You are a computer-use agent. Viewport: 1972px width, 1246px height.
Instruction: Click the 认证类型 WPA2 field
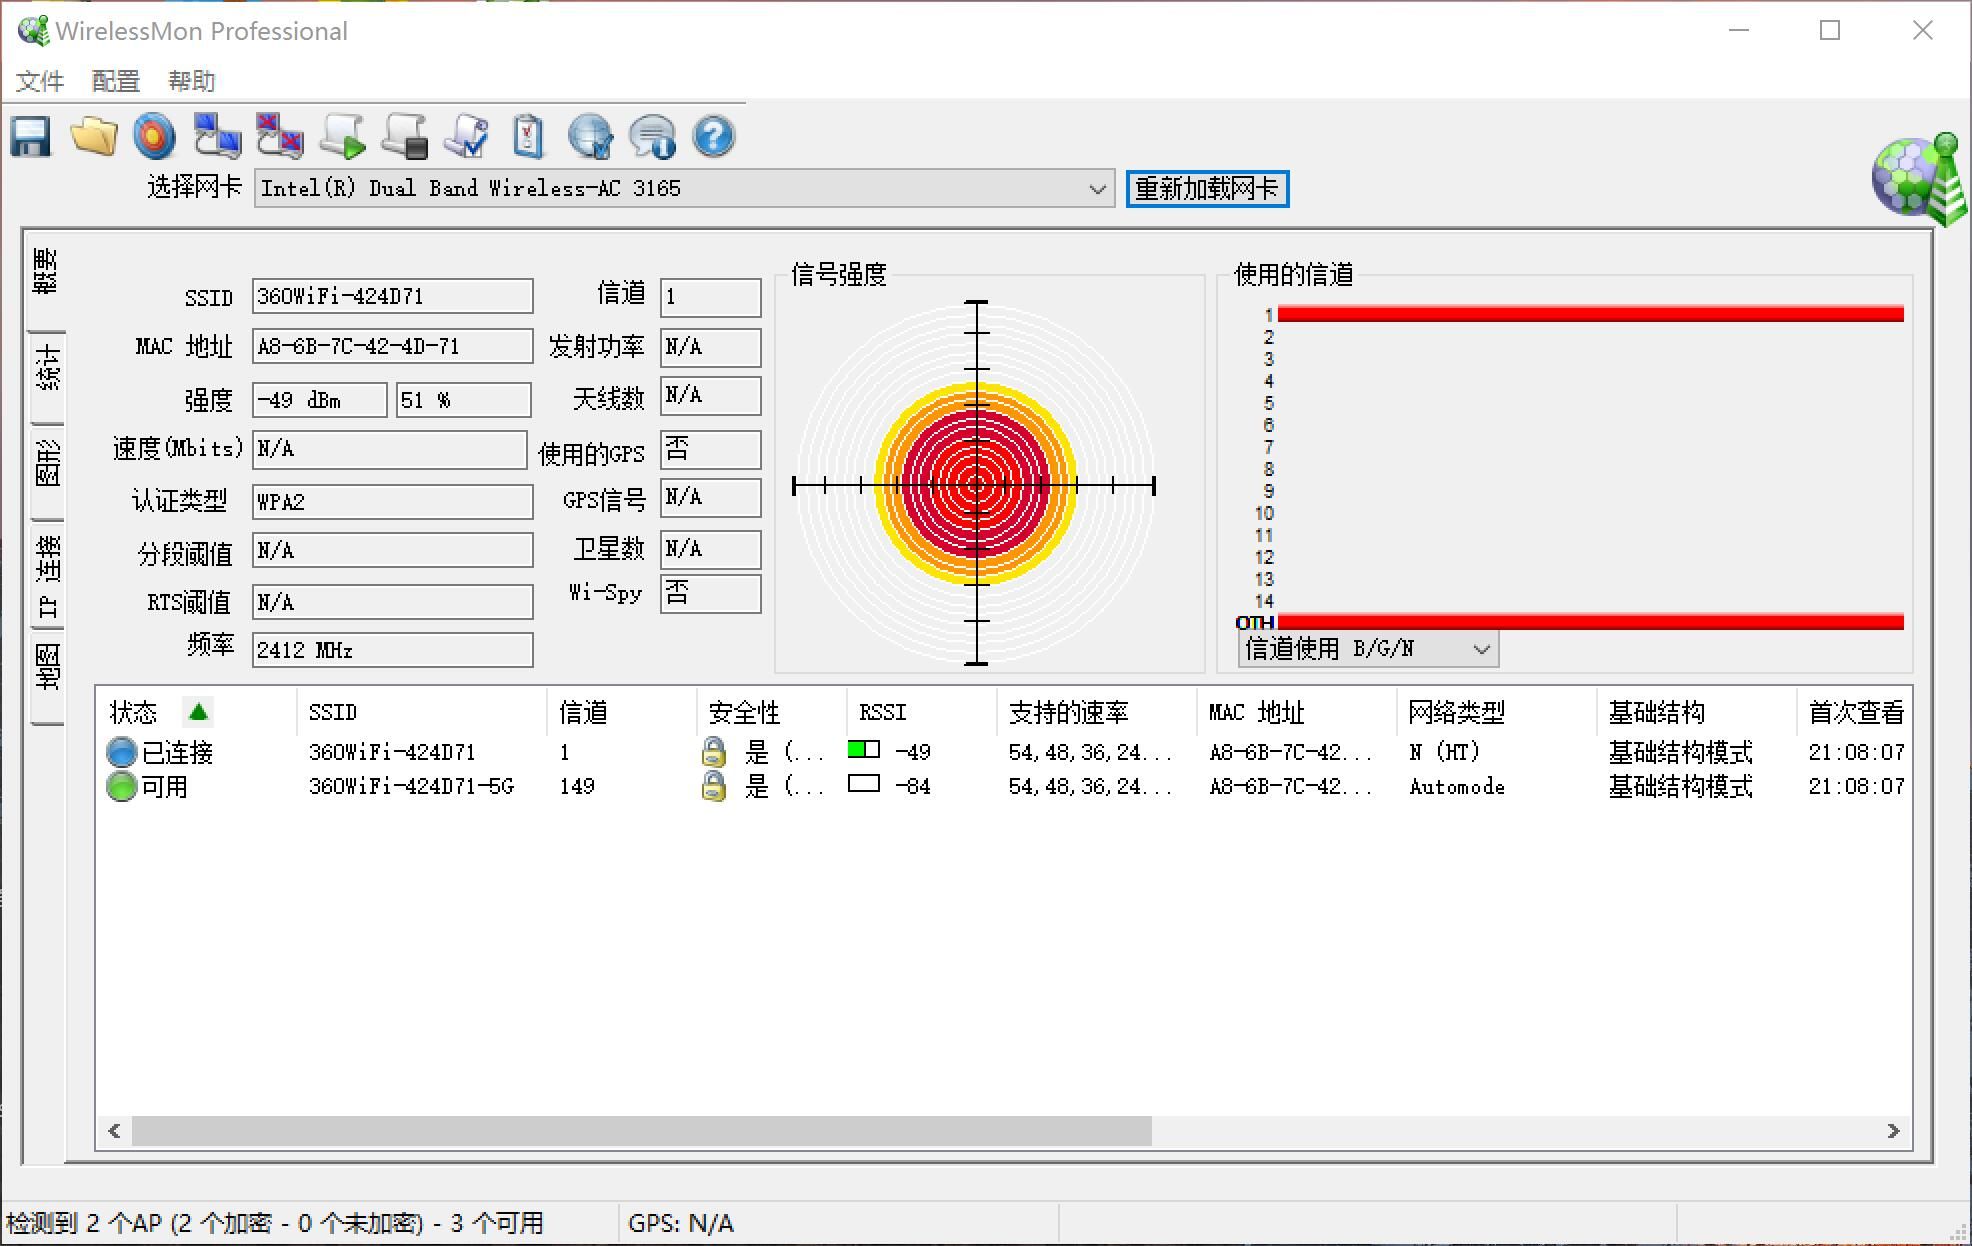(x=392, y=501)
